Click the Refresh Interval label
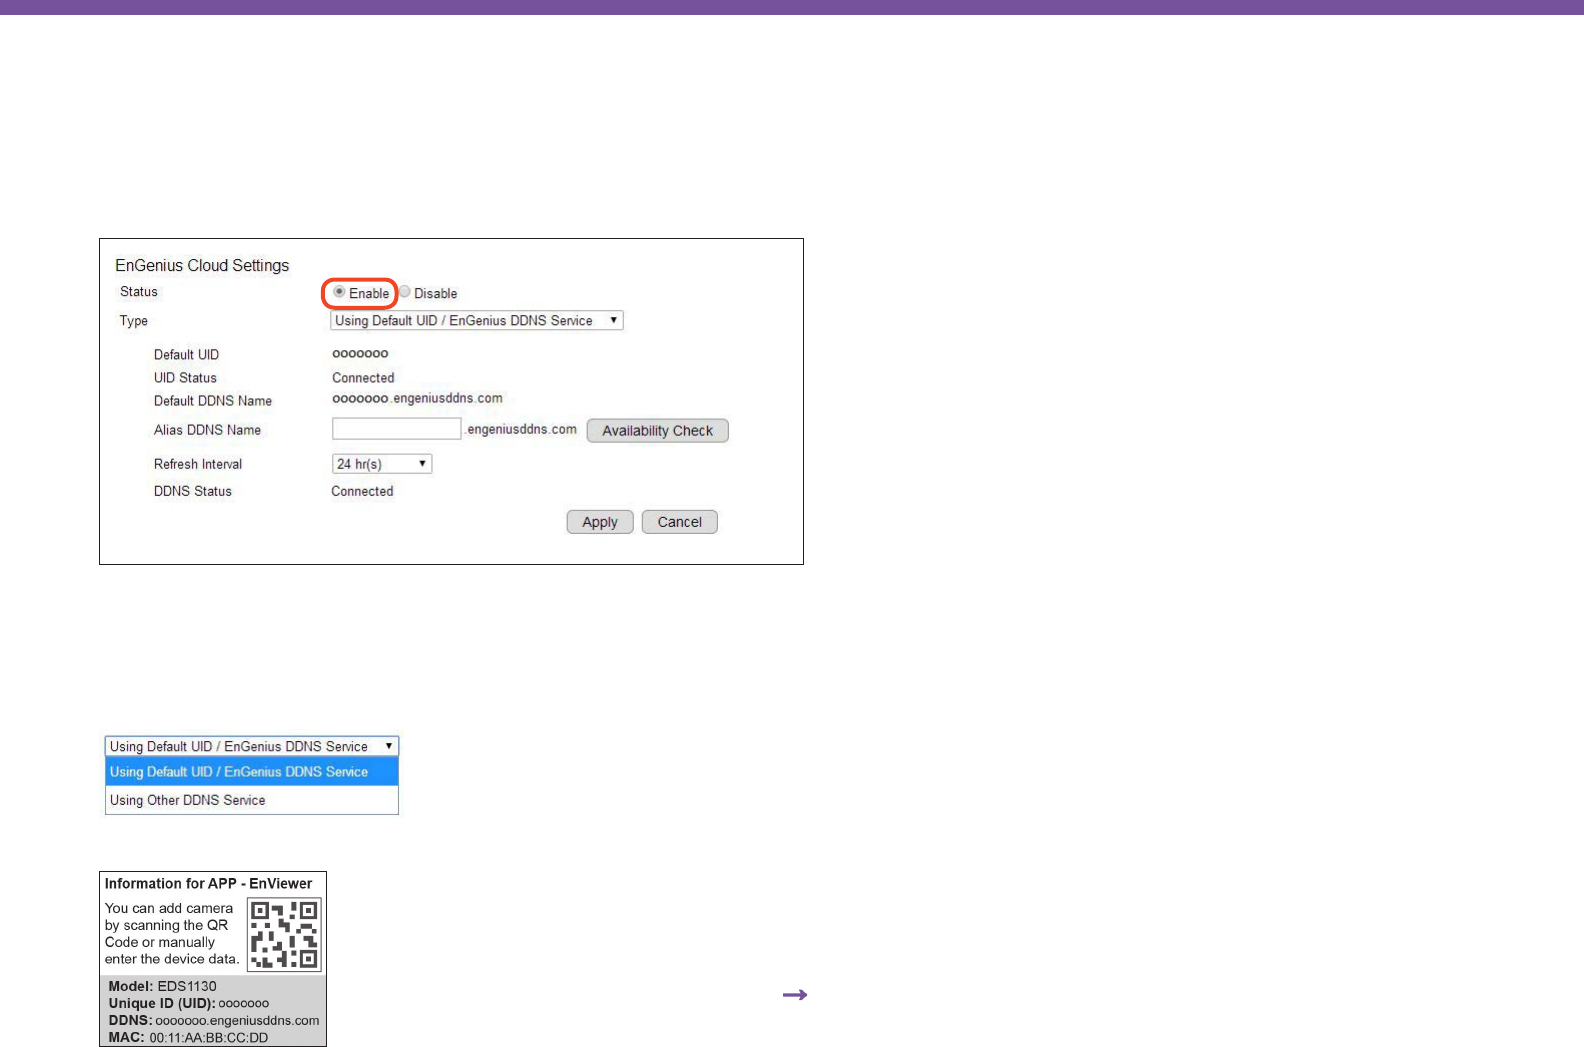The height and width of the screenshot is (1047, 1584). point(198,464)
